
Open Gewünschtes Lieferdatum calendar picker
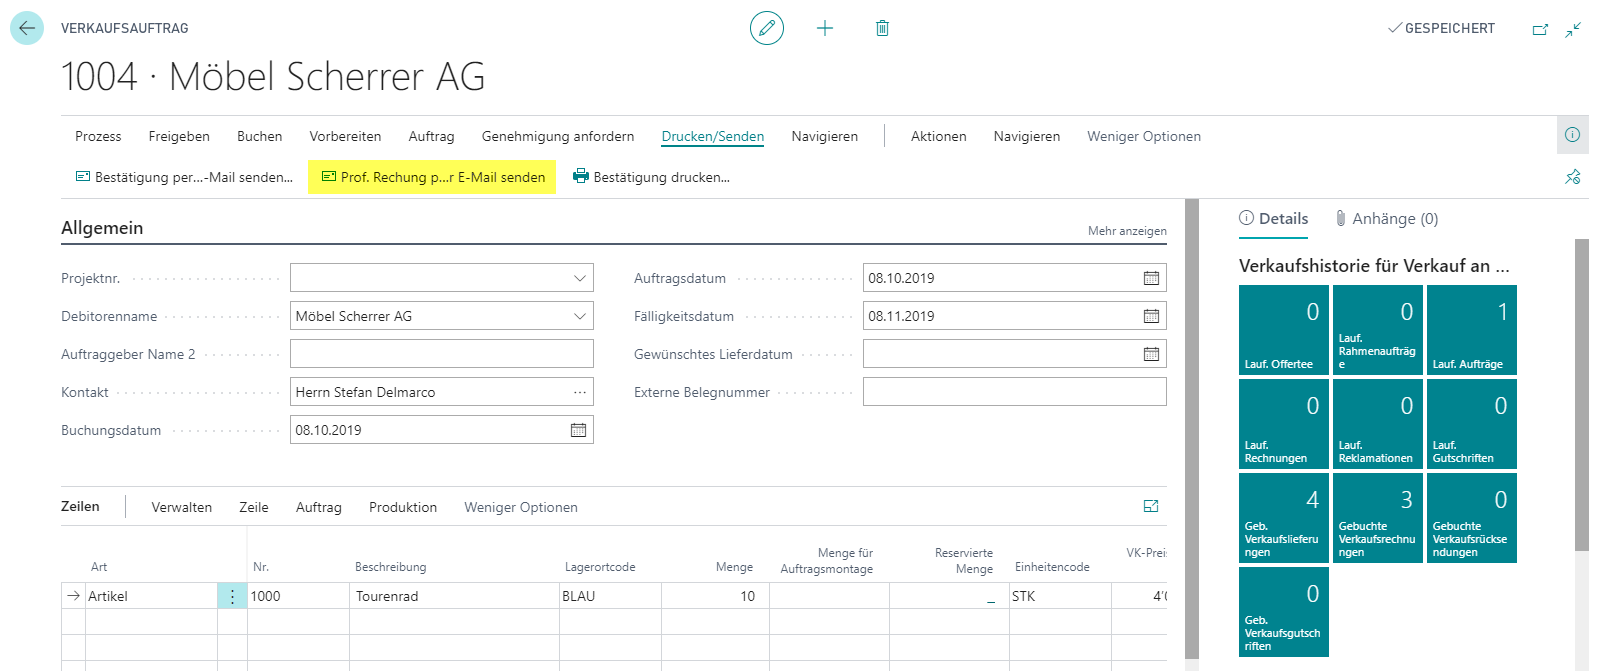1151,354
